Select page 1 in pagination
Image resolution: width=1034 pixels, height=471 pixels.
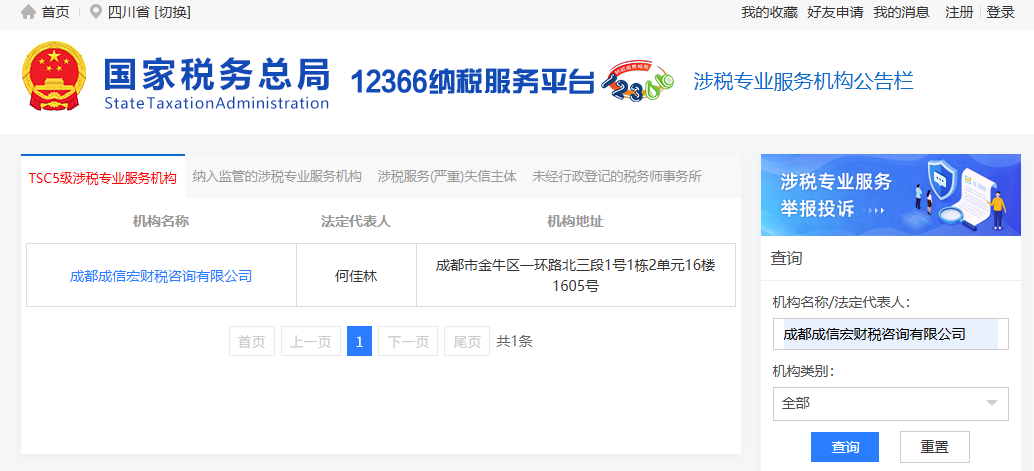359,341
